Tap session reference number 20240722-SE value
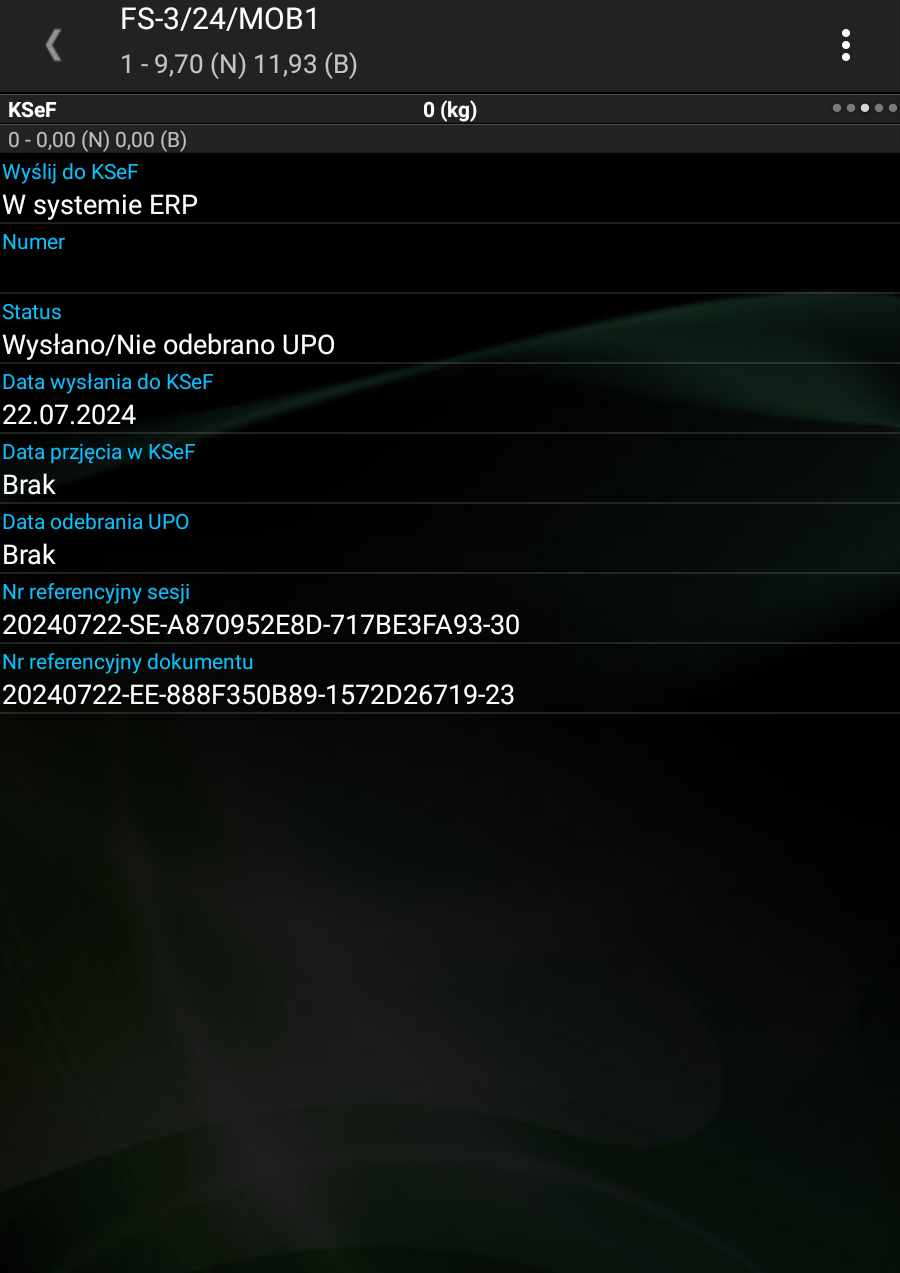The image size is (900, 1273). coord(261,625)
